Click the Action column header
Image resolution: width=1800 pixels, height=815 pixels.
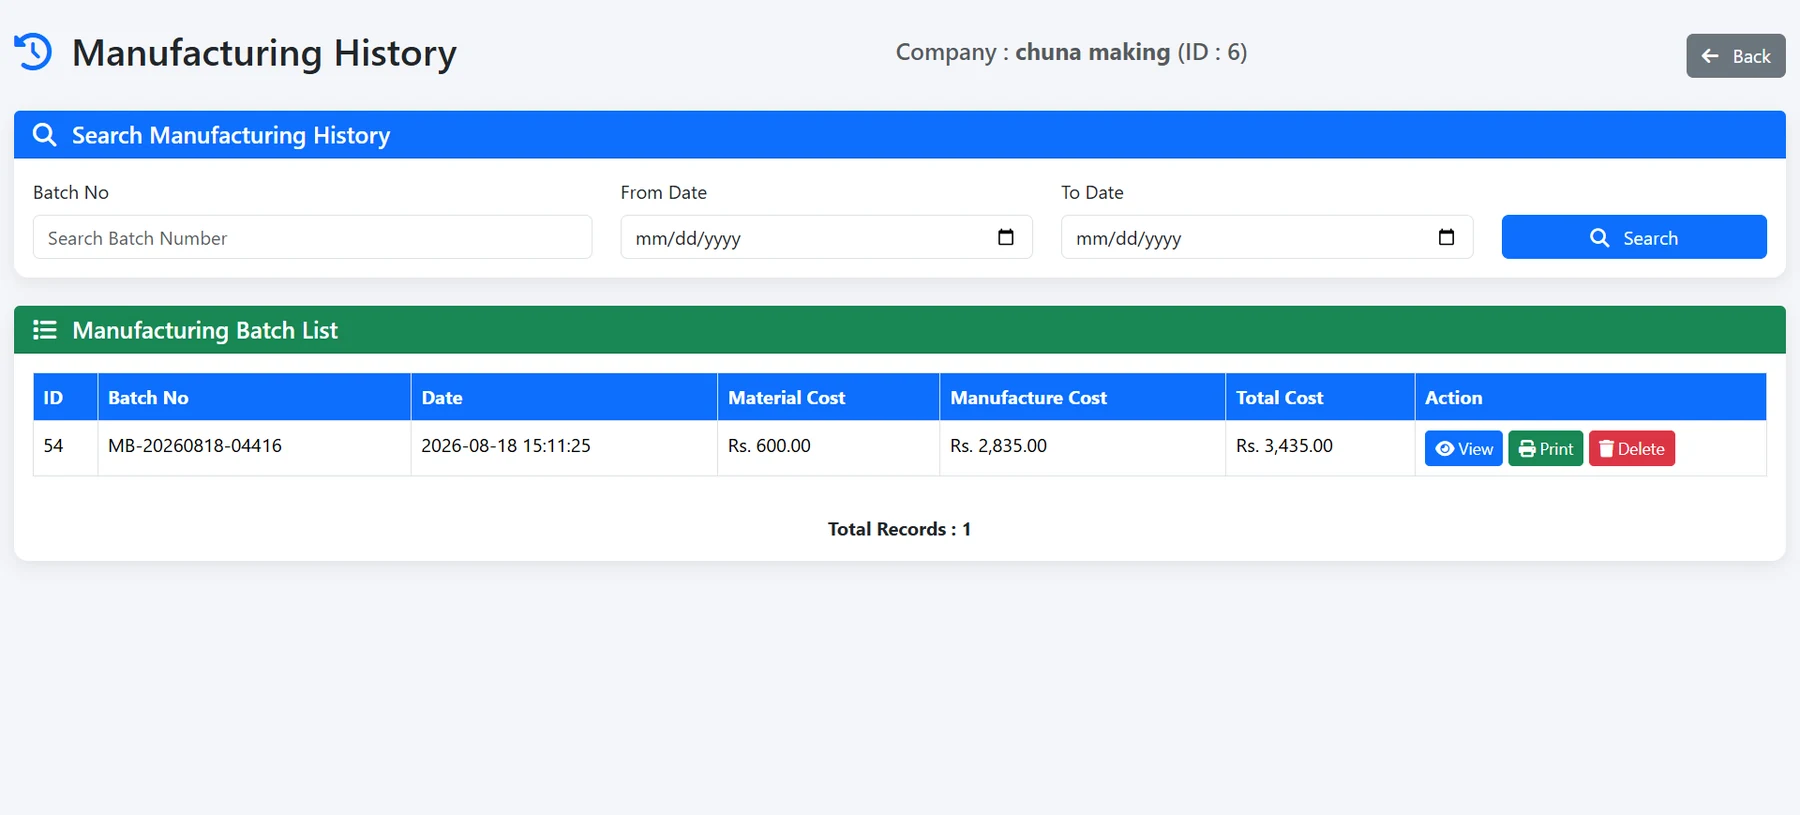coord(1590,397)
